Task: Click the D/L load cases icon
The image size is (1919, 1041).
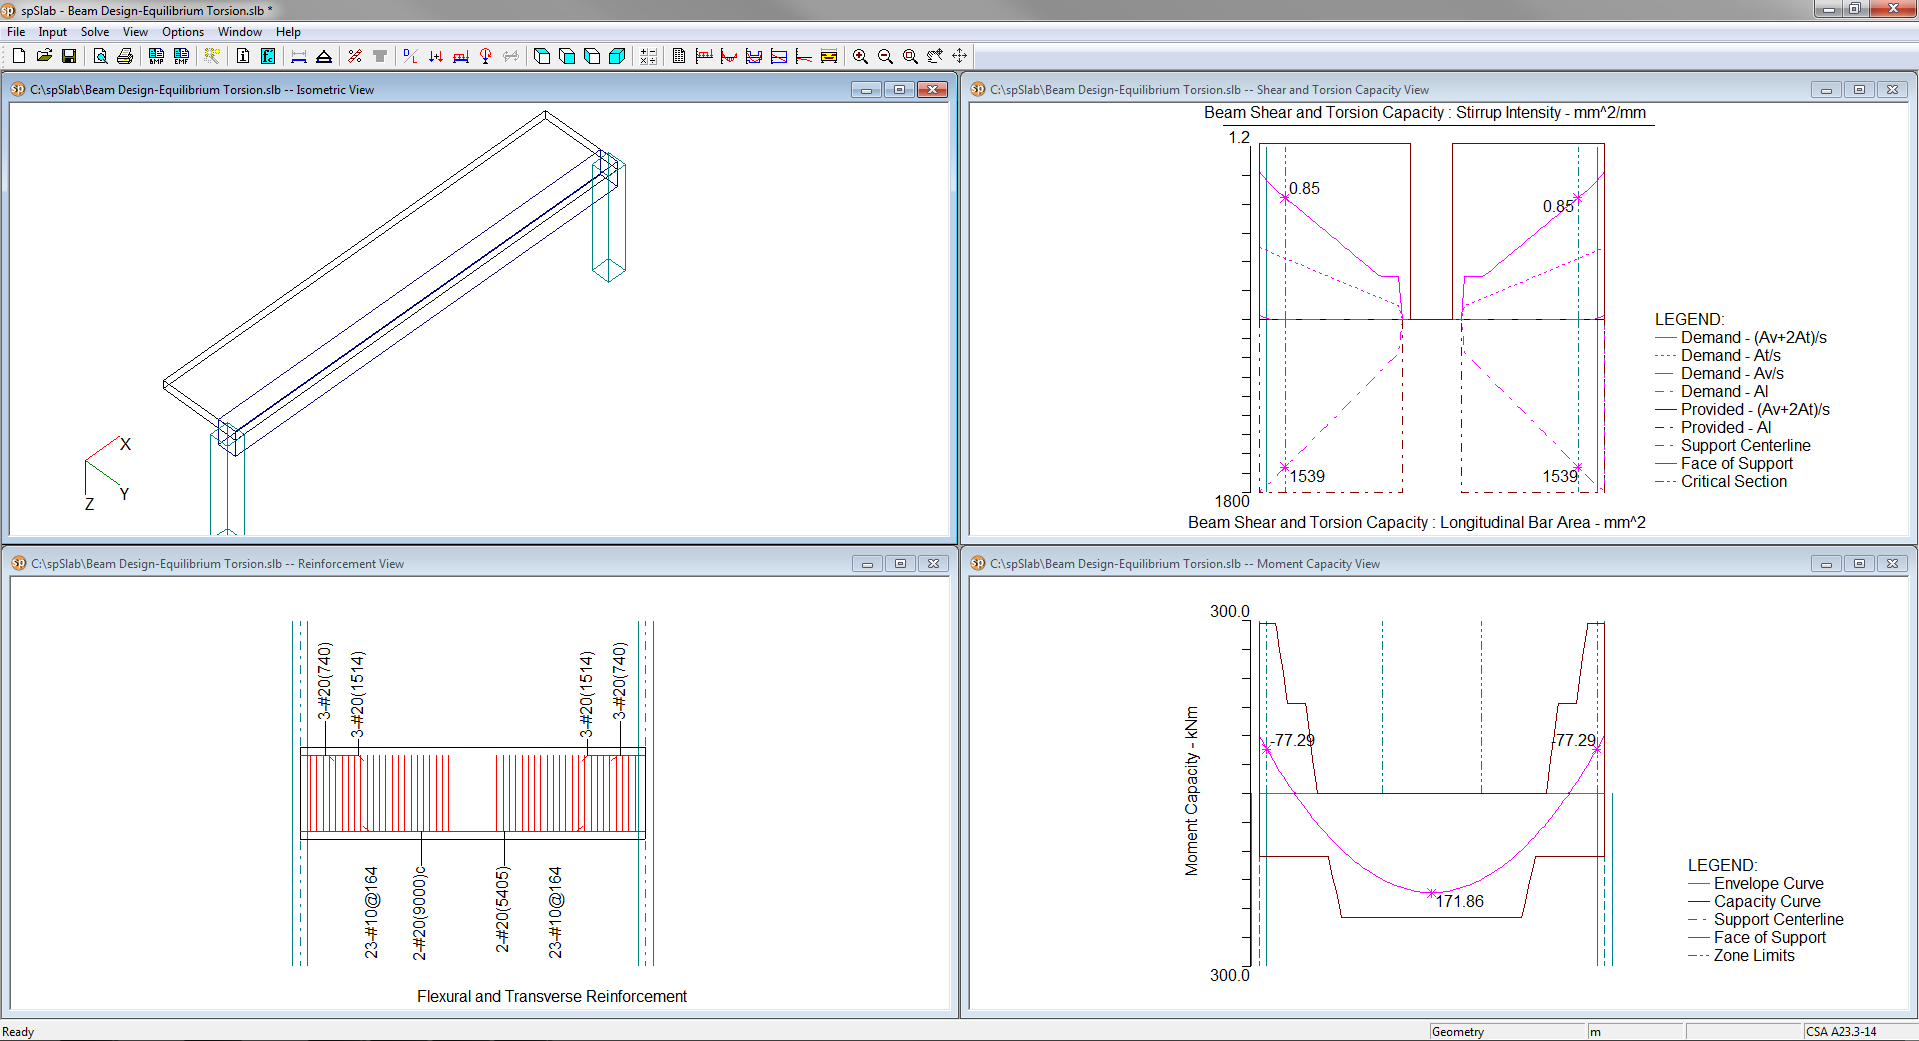Action: [x=411, y=56]
